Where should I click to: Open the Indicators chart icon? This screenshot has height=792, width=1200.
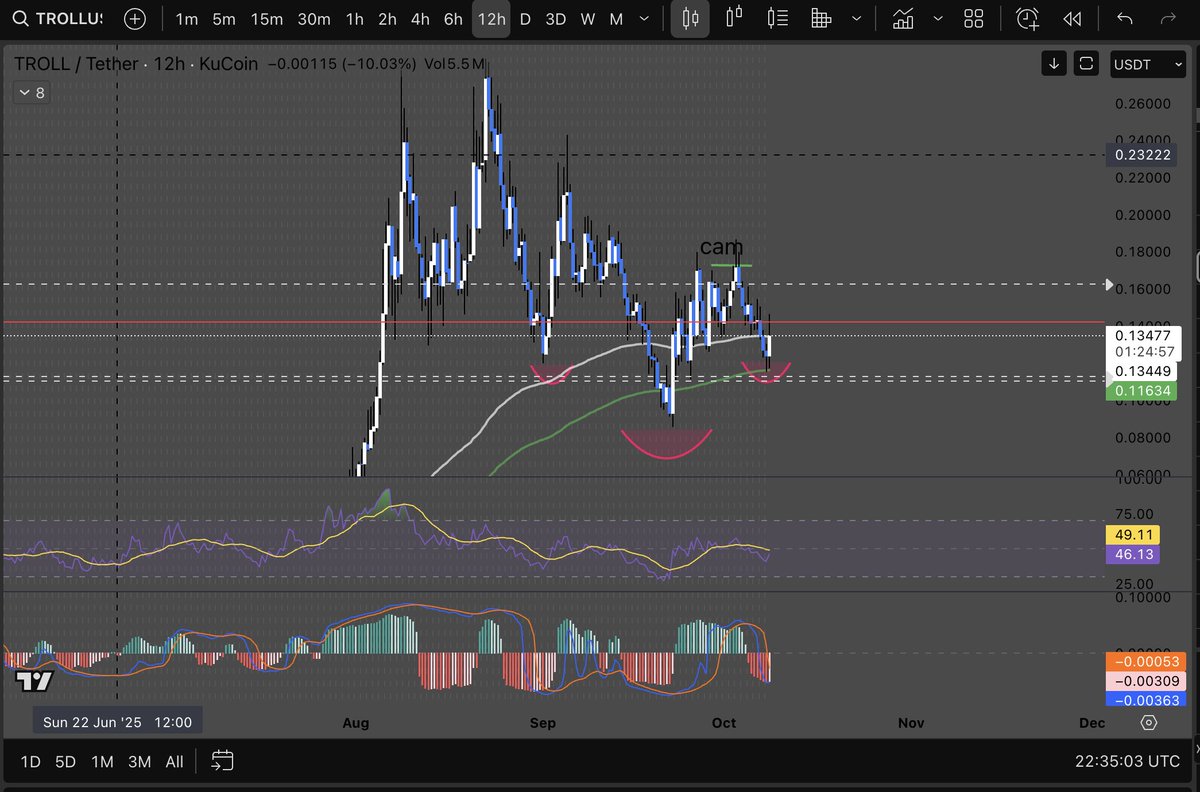[903, 19]
